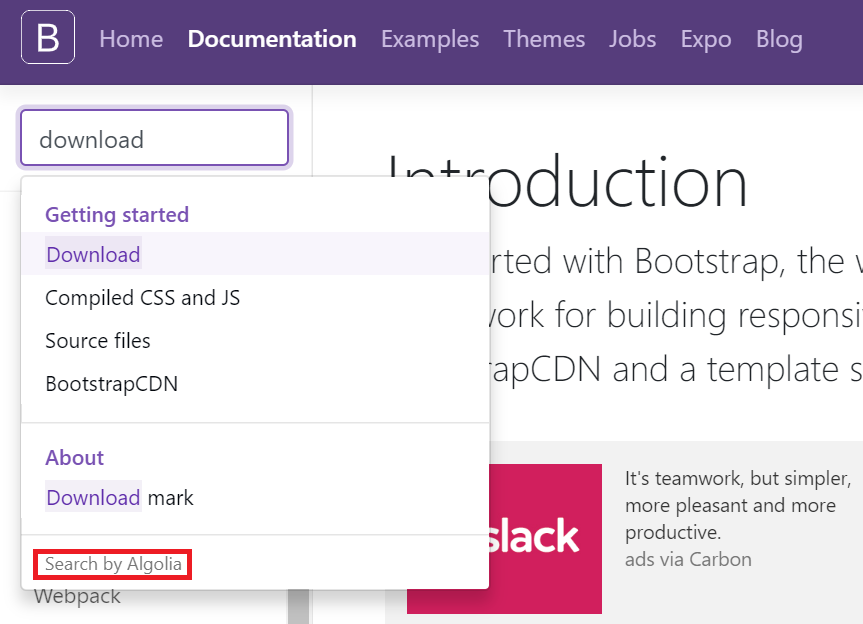This screenshot has height=624, width=863.
Task: Open the Themes nav link
Action: 544,39
